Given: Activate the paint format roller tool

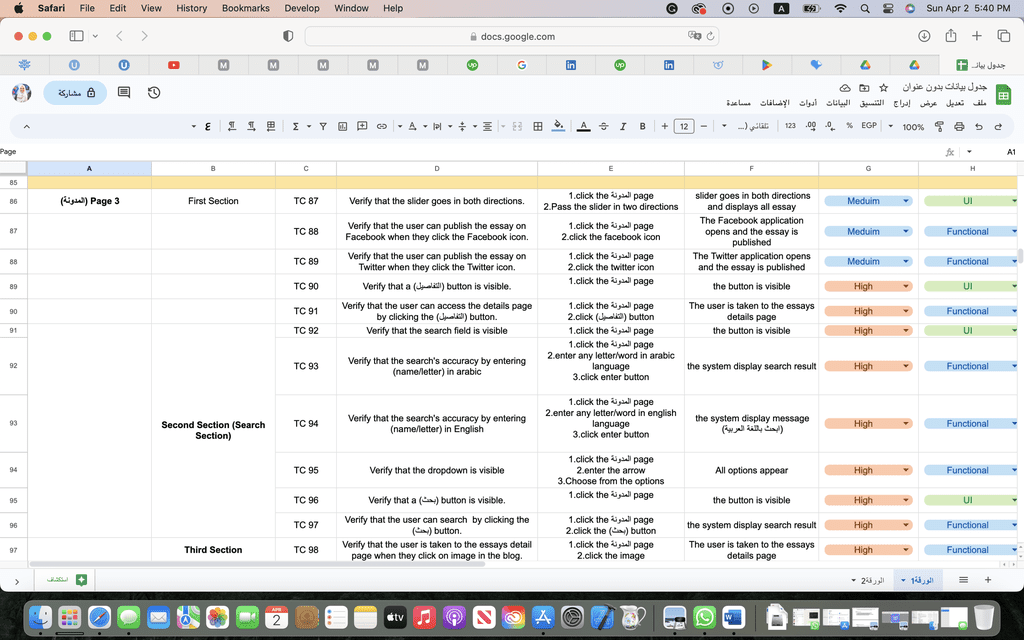Looking at the screenshot, I should point(939,126).
